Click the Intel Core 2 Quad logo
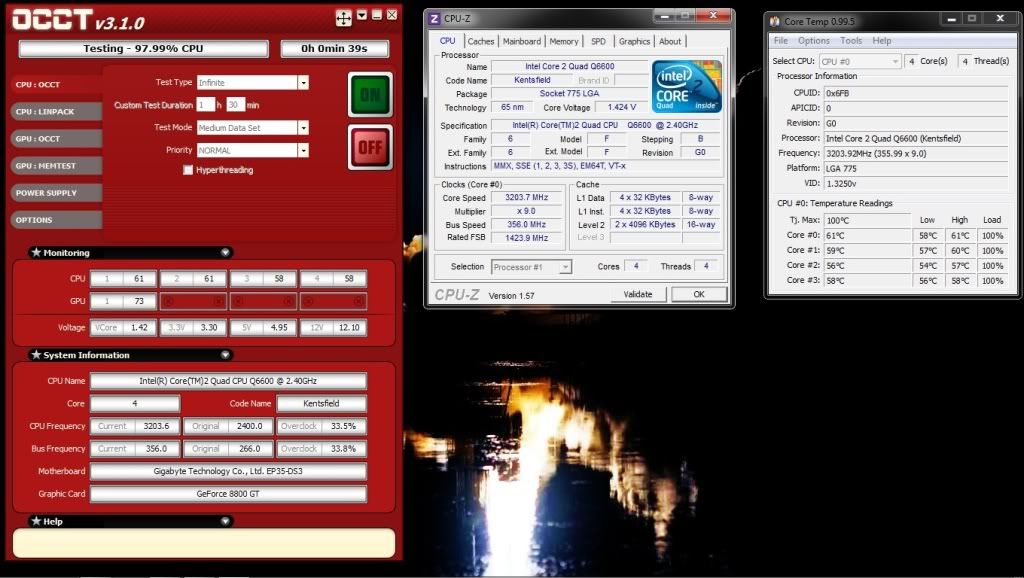Screen dimensions: 1024x578 click(687, 86)
